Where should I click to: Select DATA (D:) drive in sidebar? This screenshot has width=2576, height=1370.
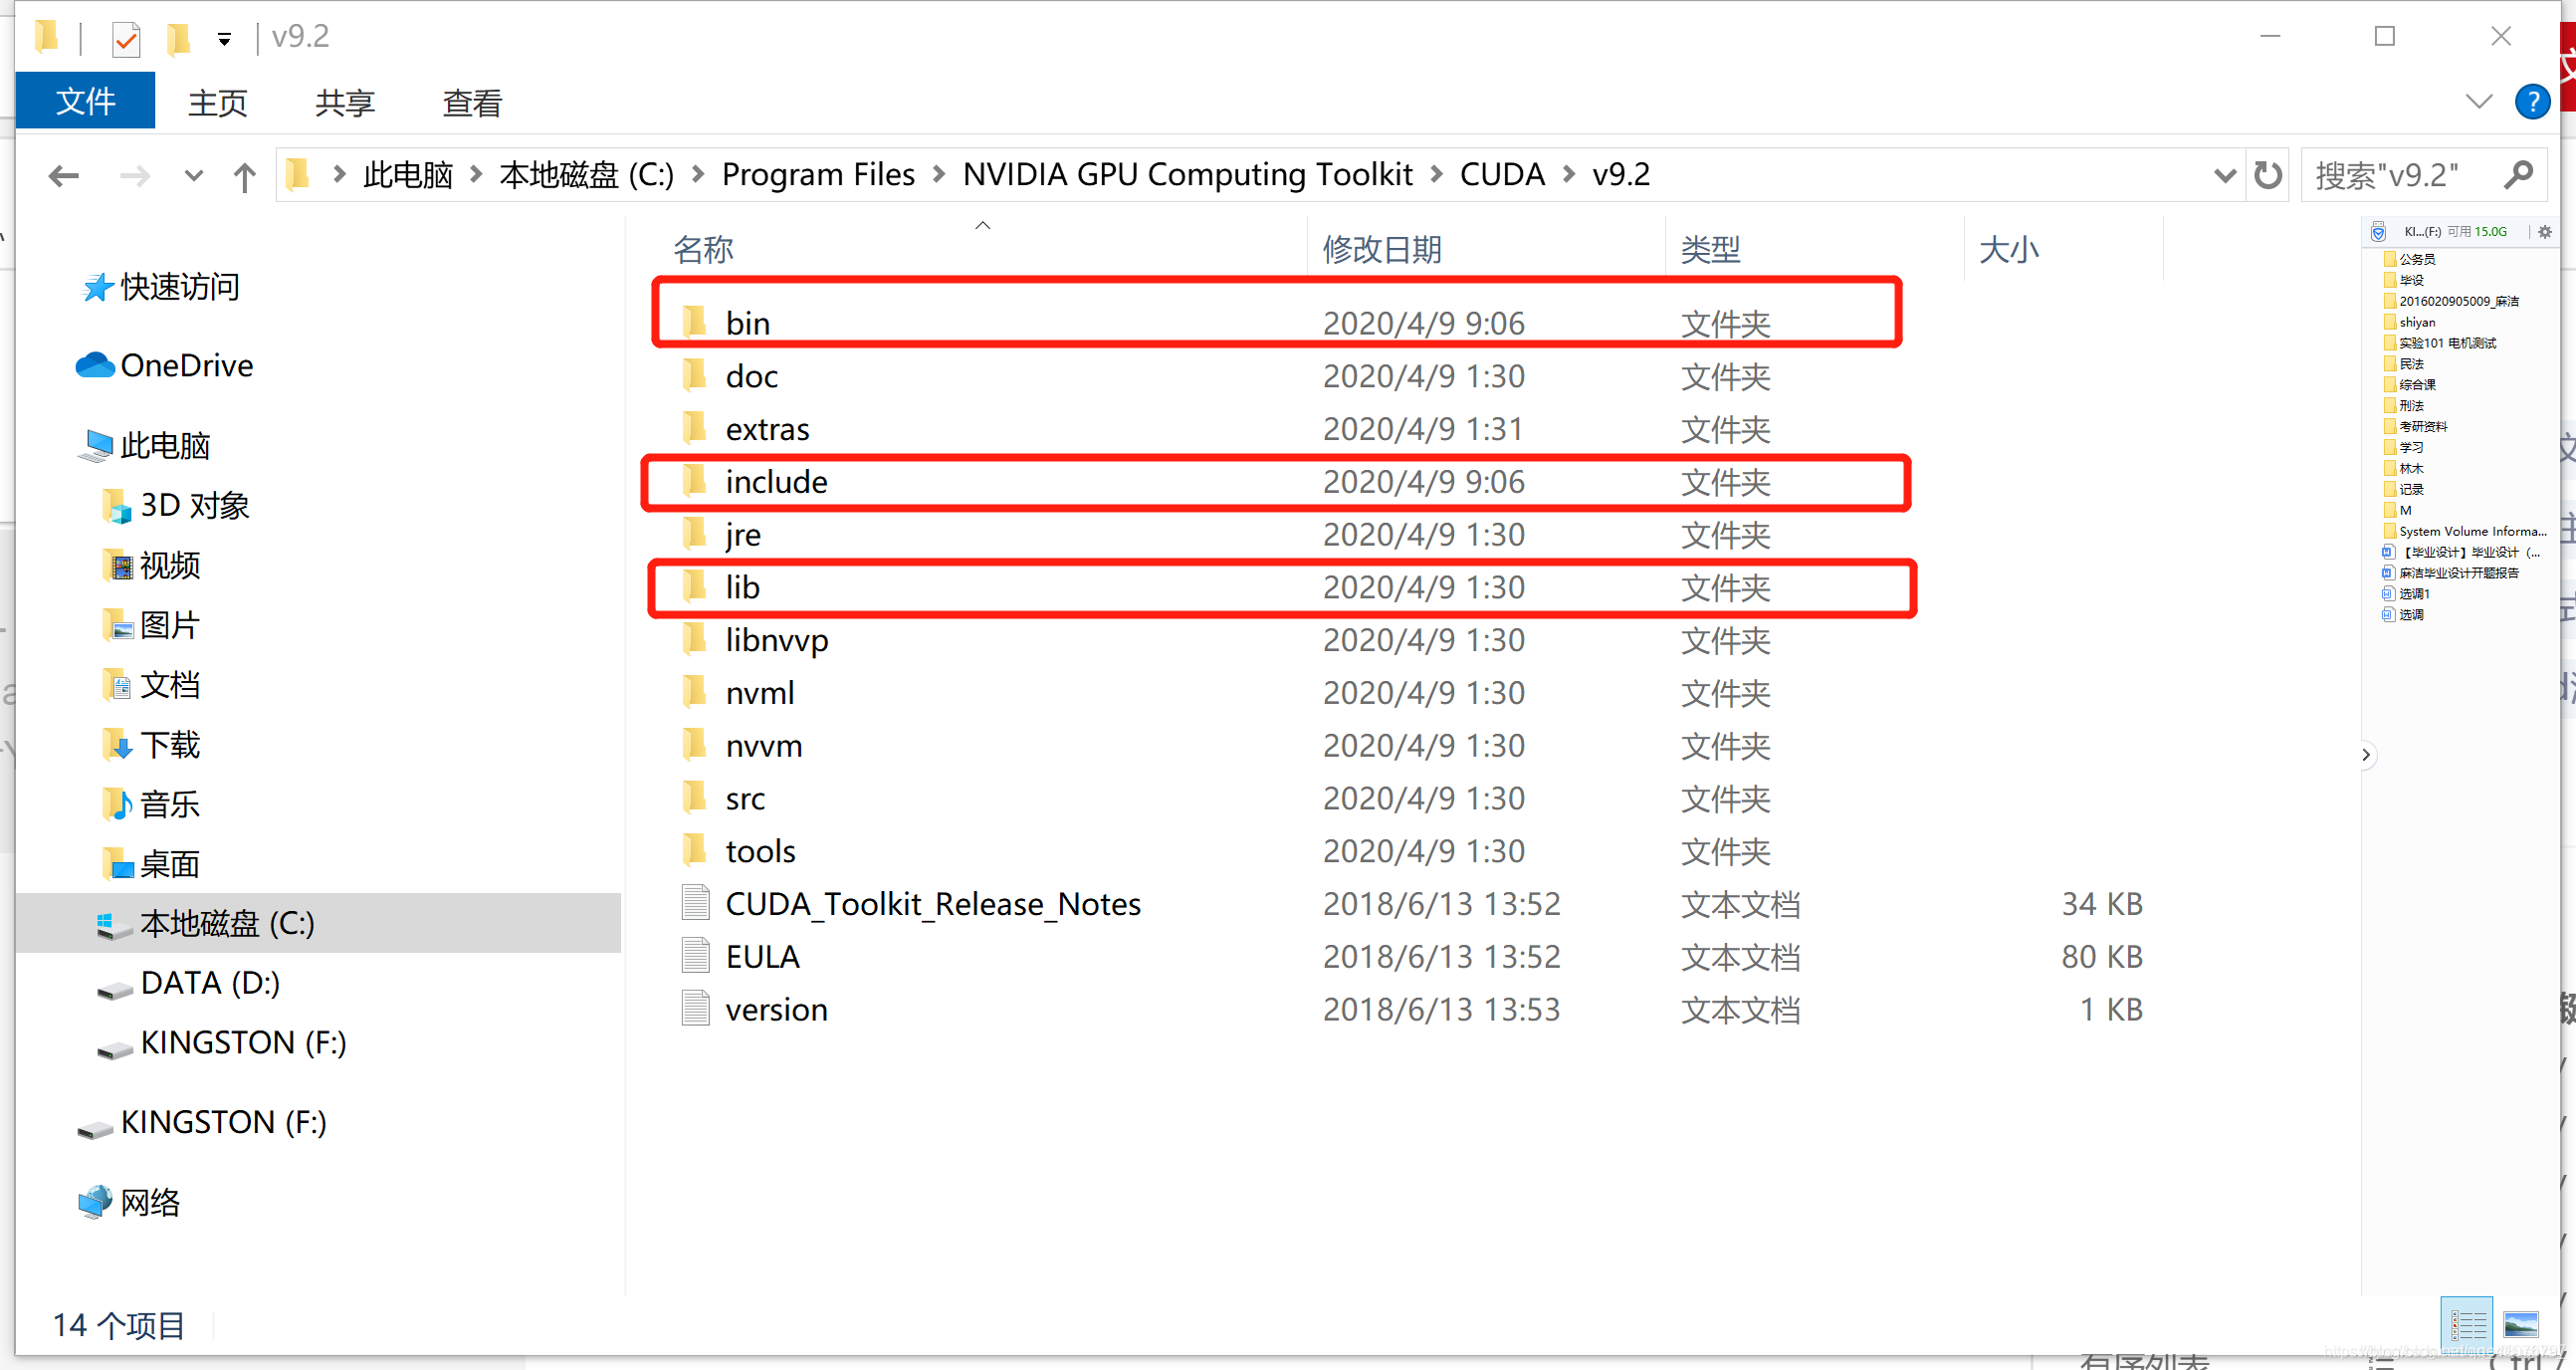coord(209,983)
